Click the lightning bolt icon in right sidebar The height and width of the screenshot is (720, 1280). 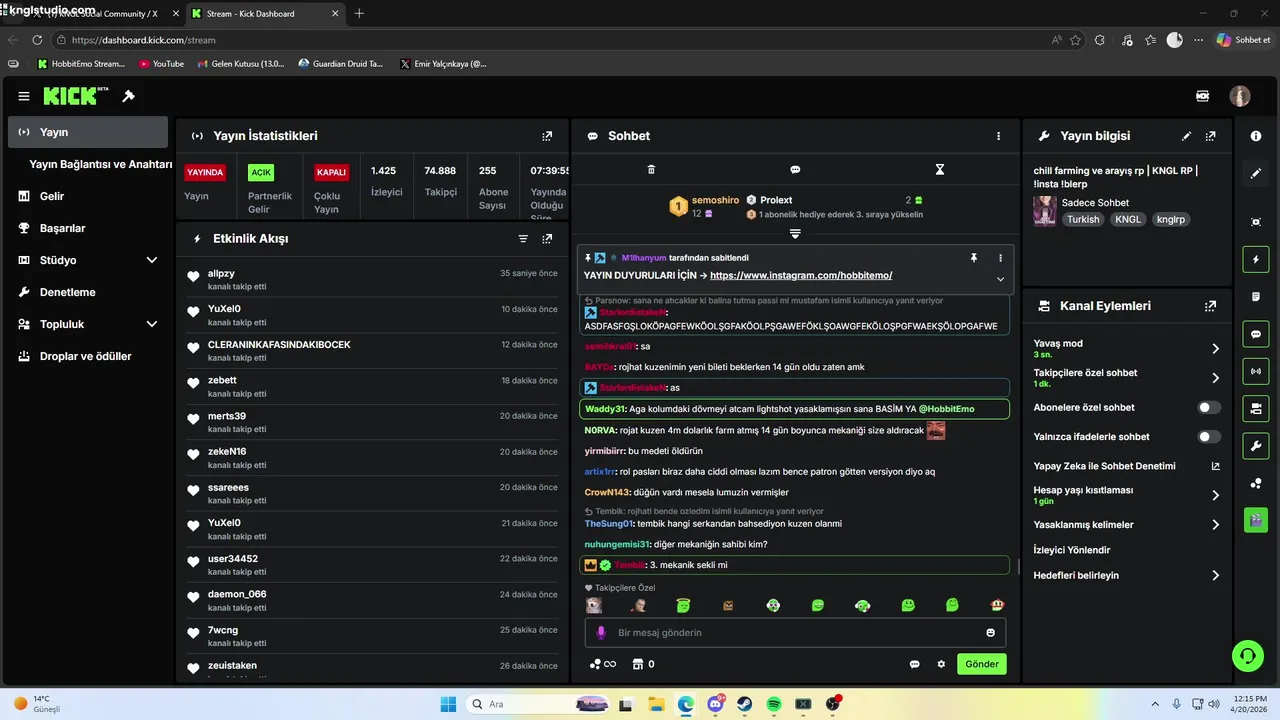tap(1256, 260)
